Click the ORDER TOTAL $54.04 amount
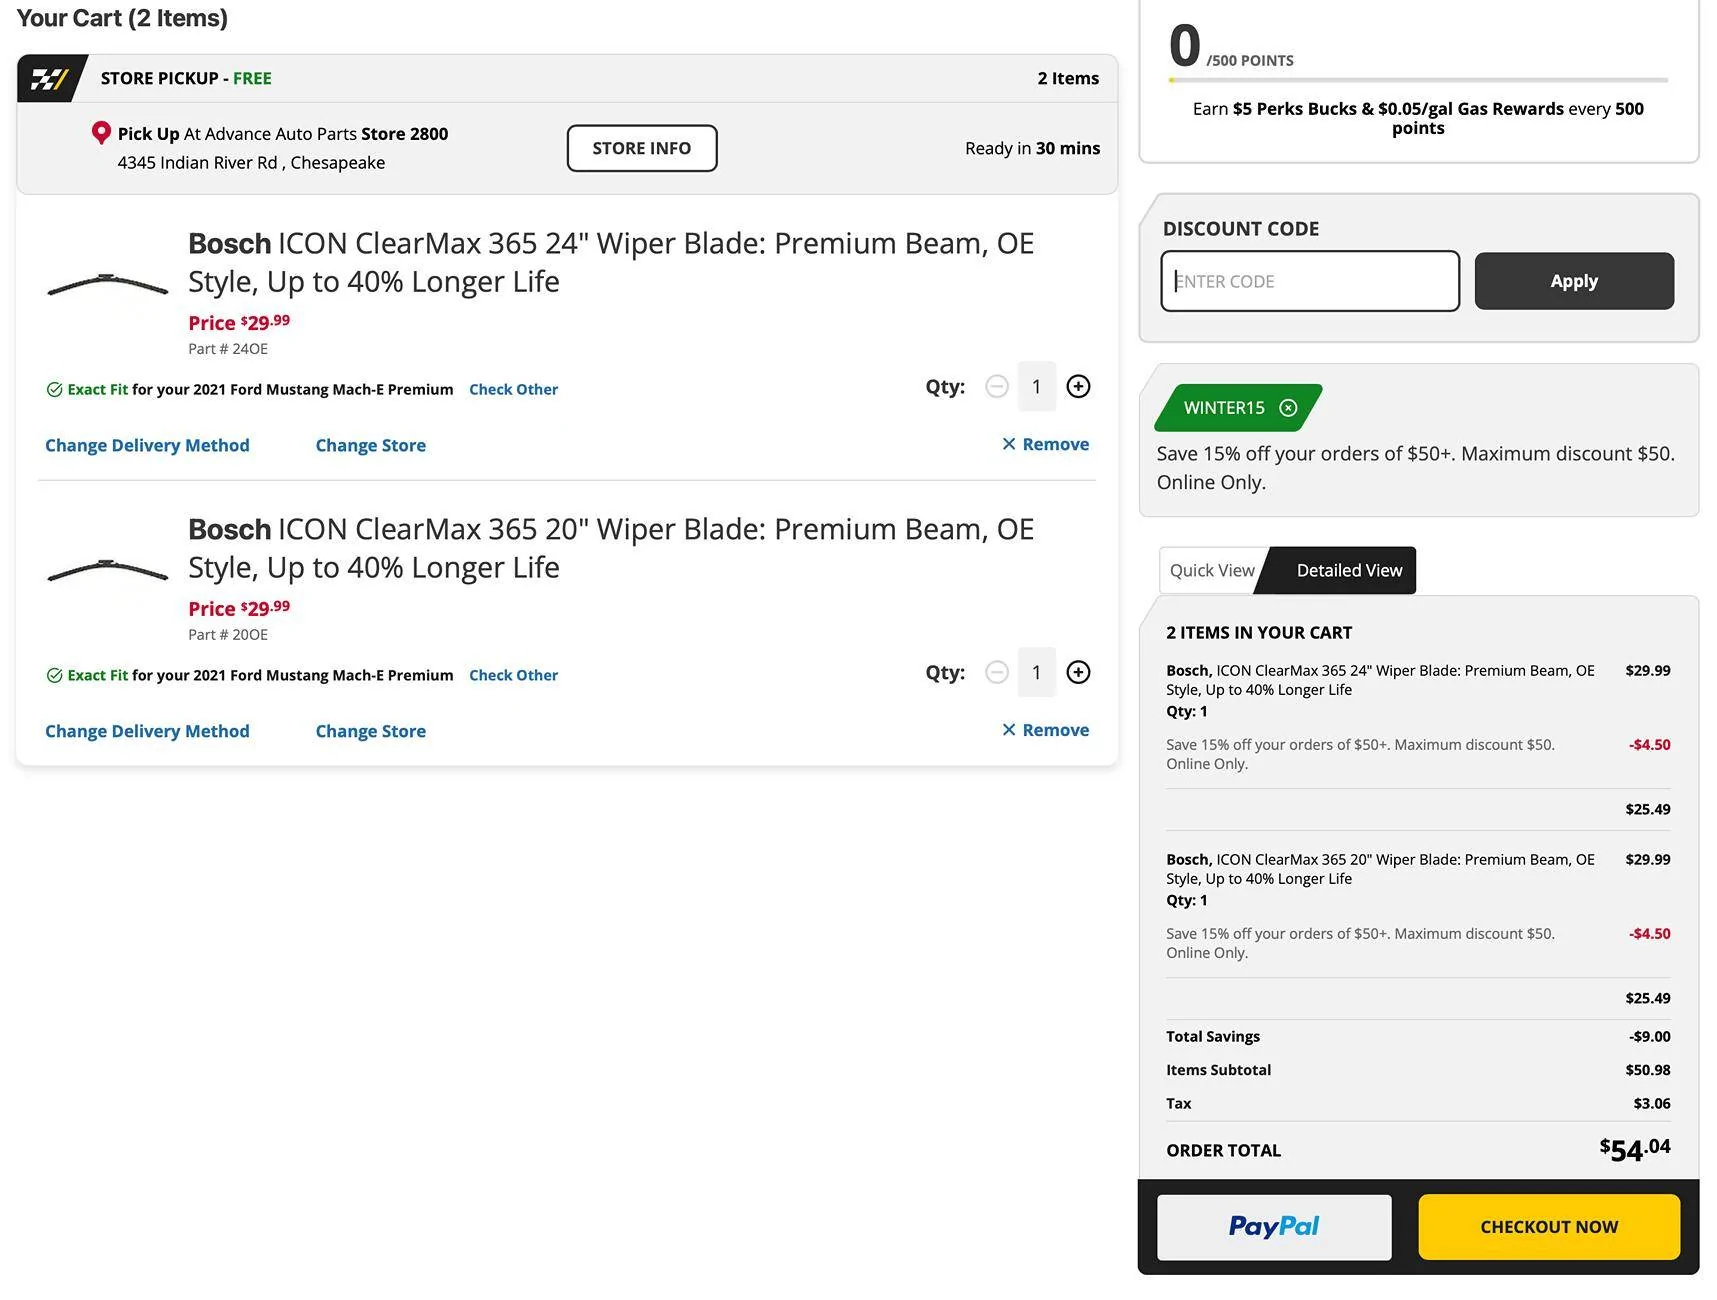 1635,1149
